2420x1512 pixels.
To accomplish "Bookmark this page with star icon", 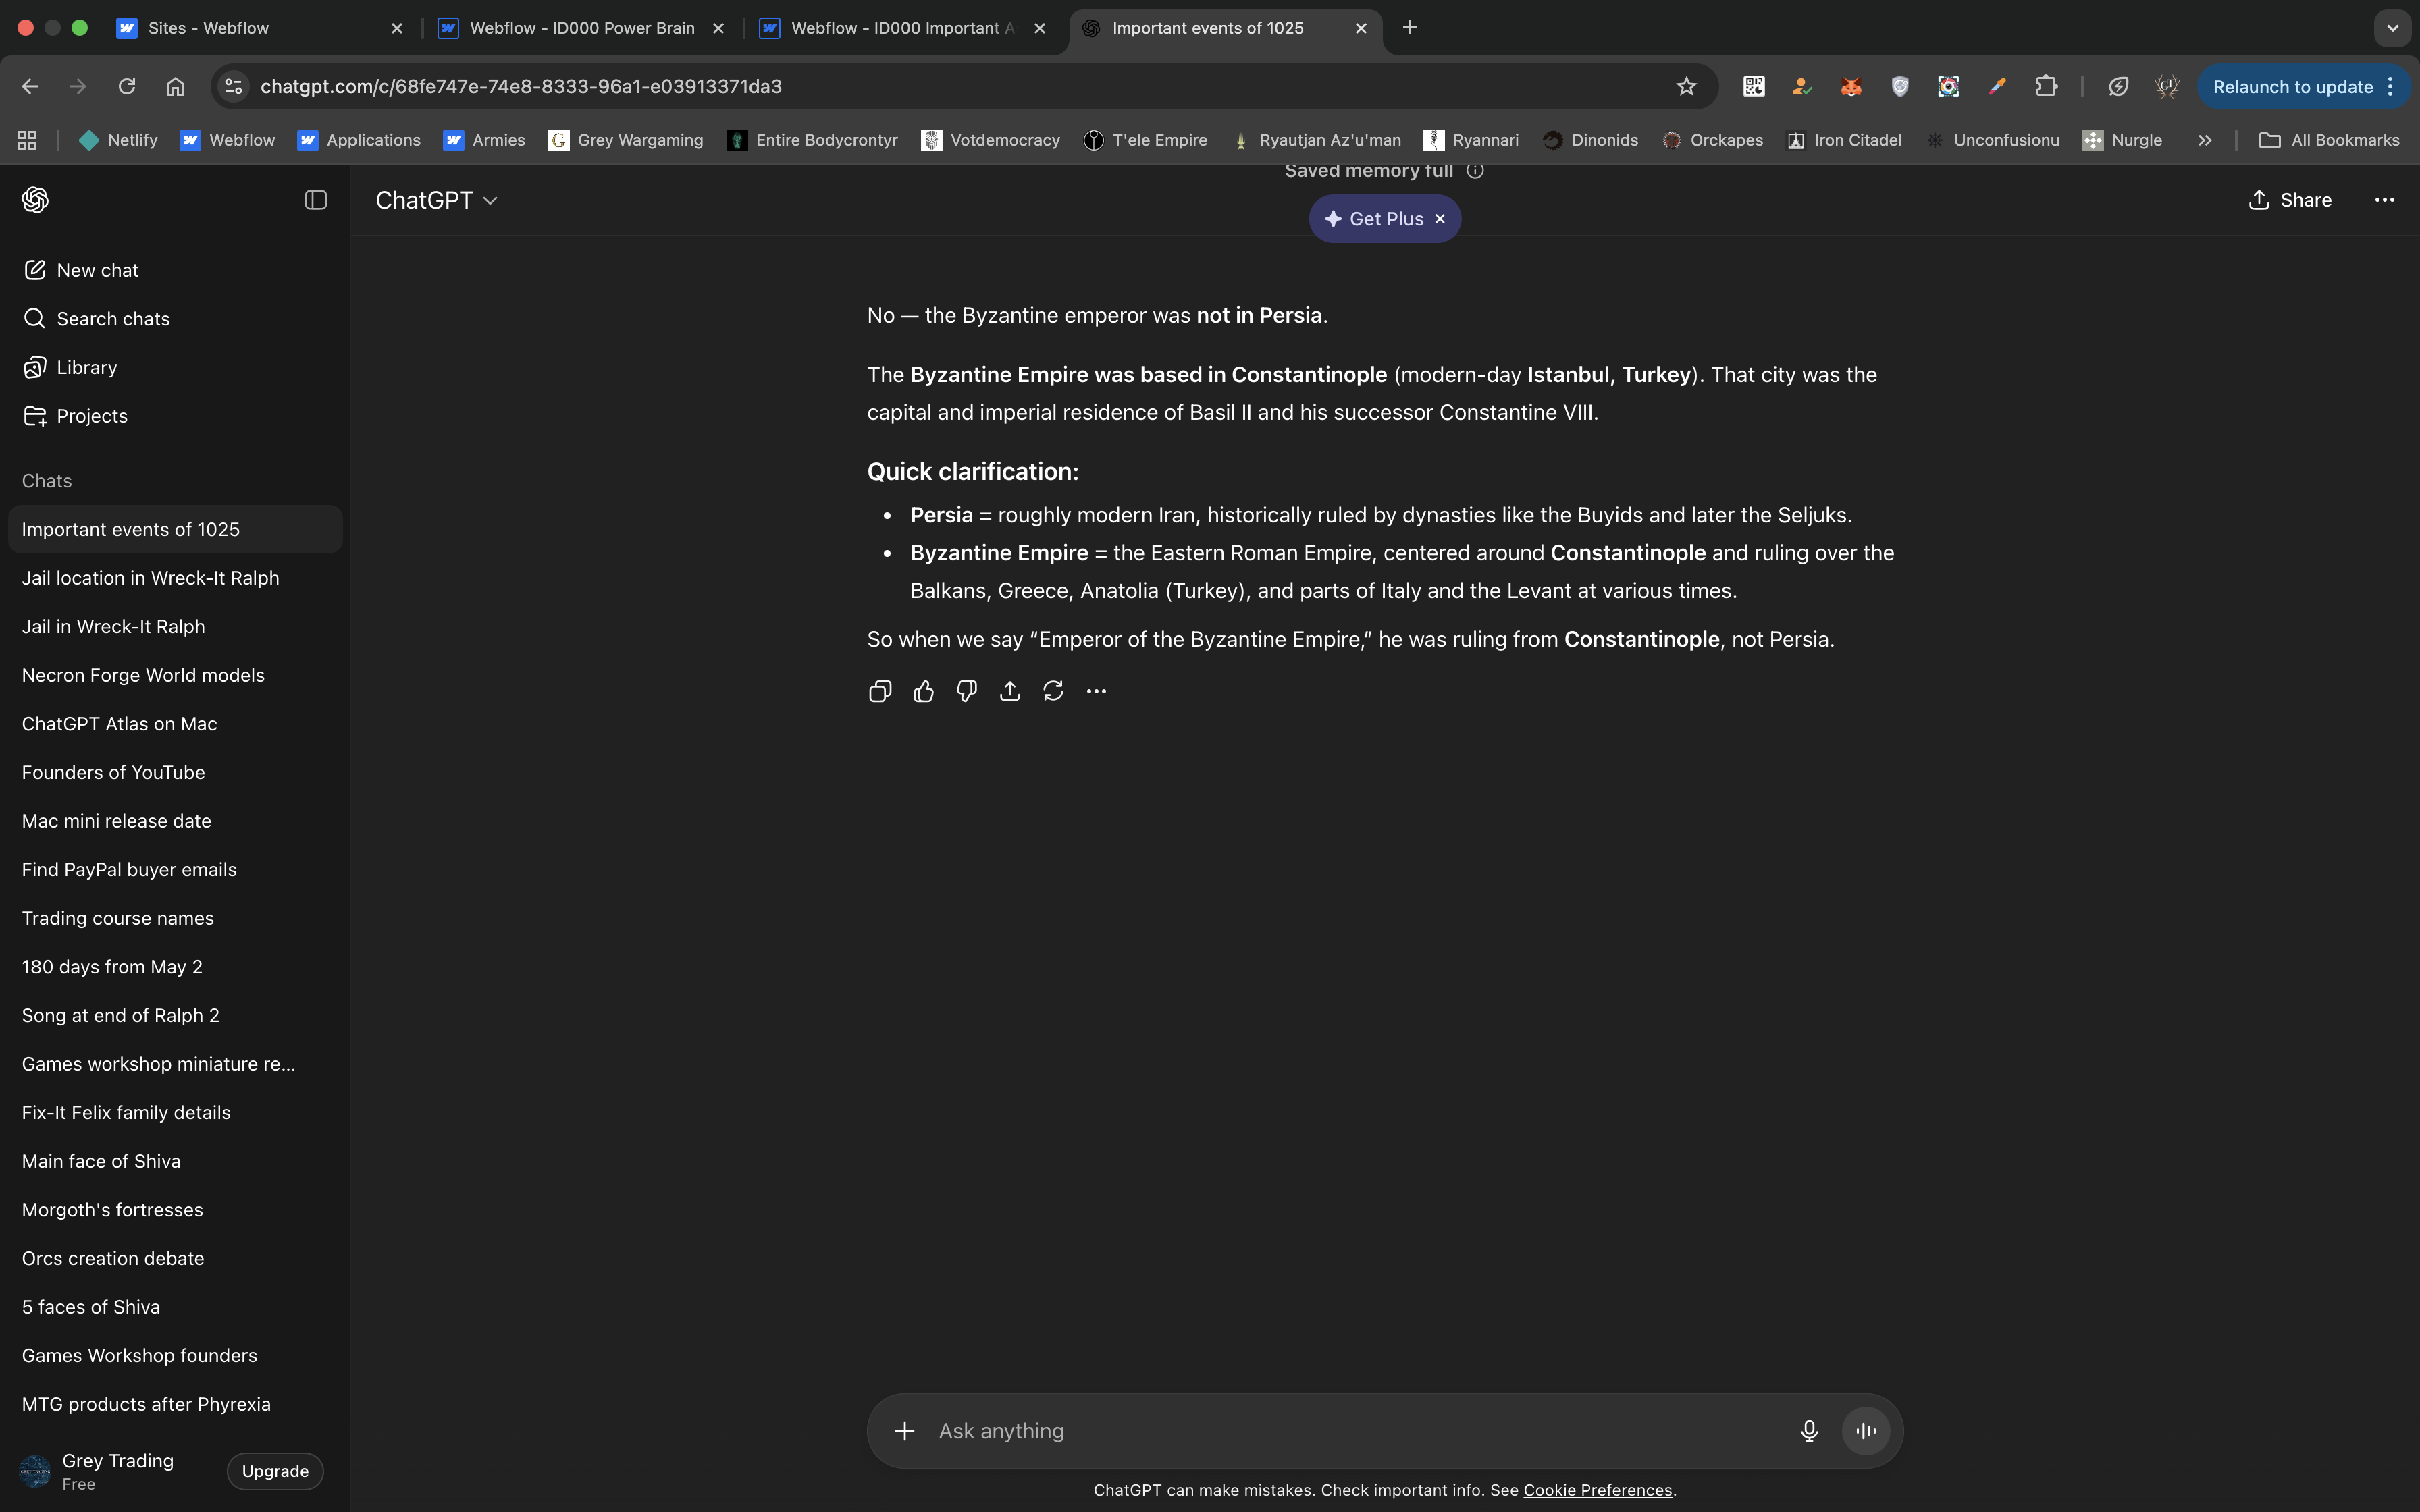I will click(x=1686, y=87).
